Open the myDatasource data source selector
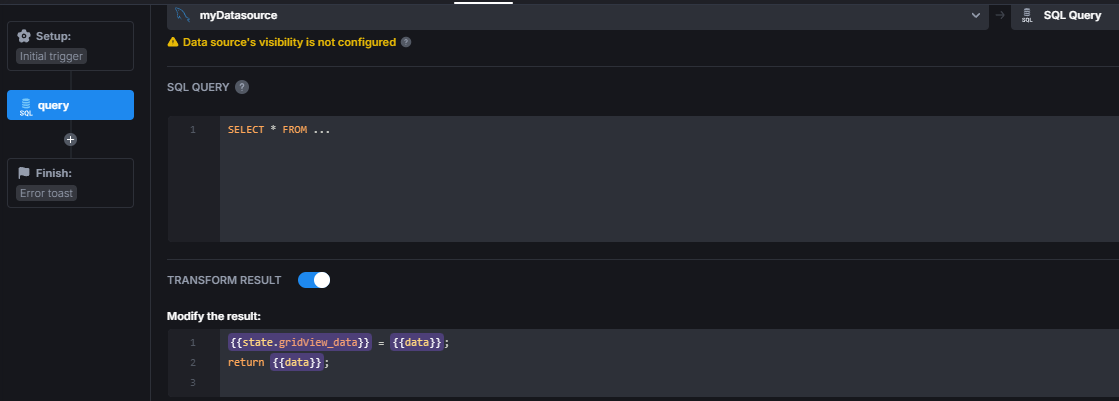The height and width of the screenshot is (401, 1119). pyautogui.click(x=570, y=15)
